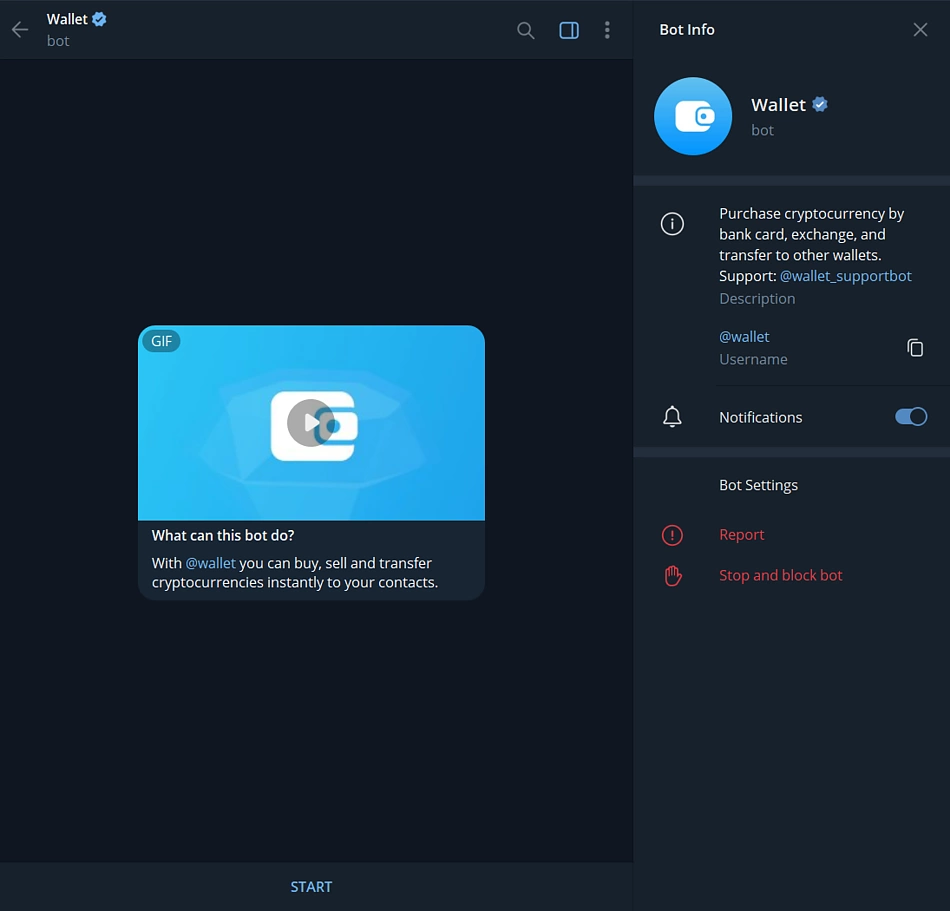Screen dimensions: 950x911
Task: Open the @wallet_supportbot link
Action: (846, 276)
